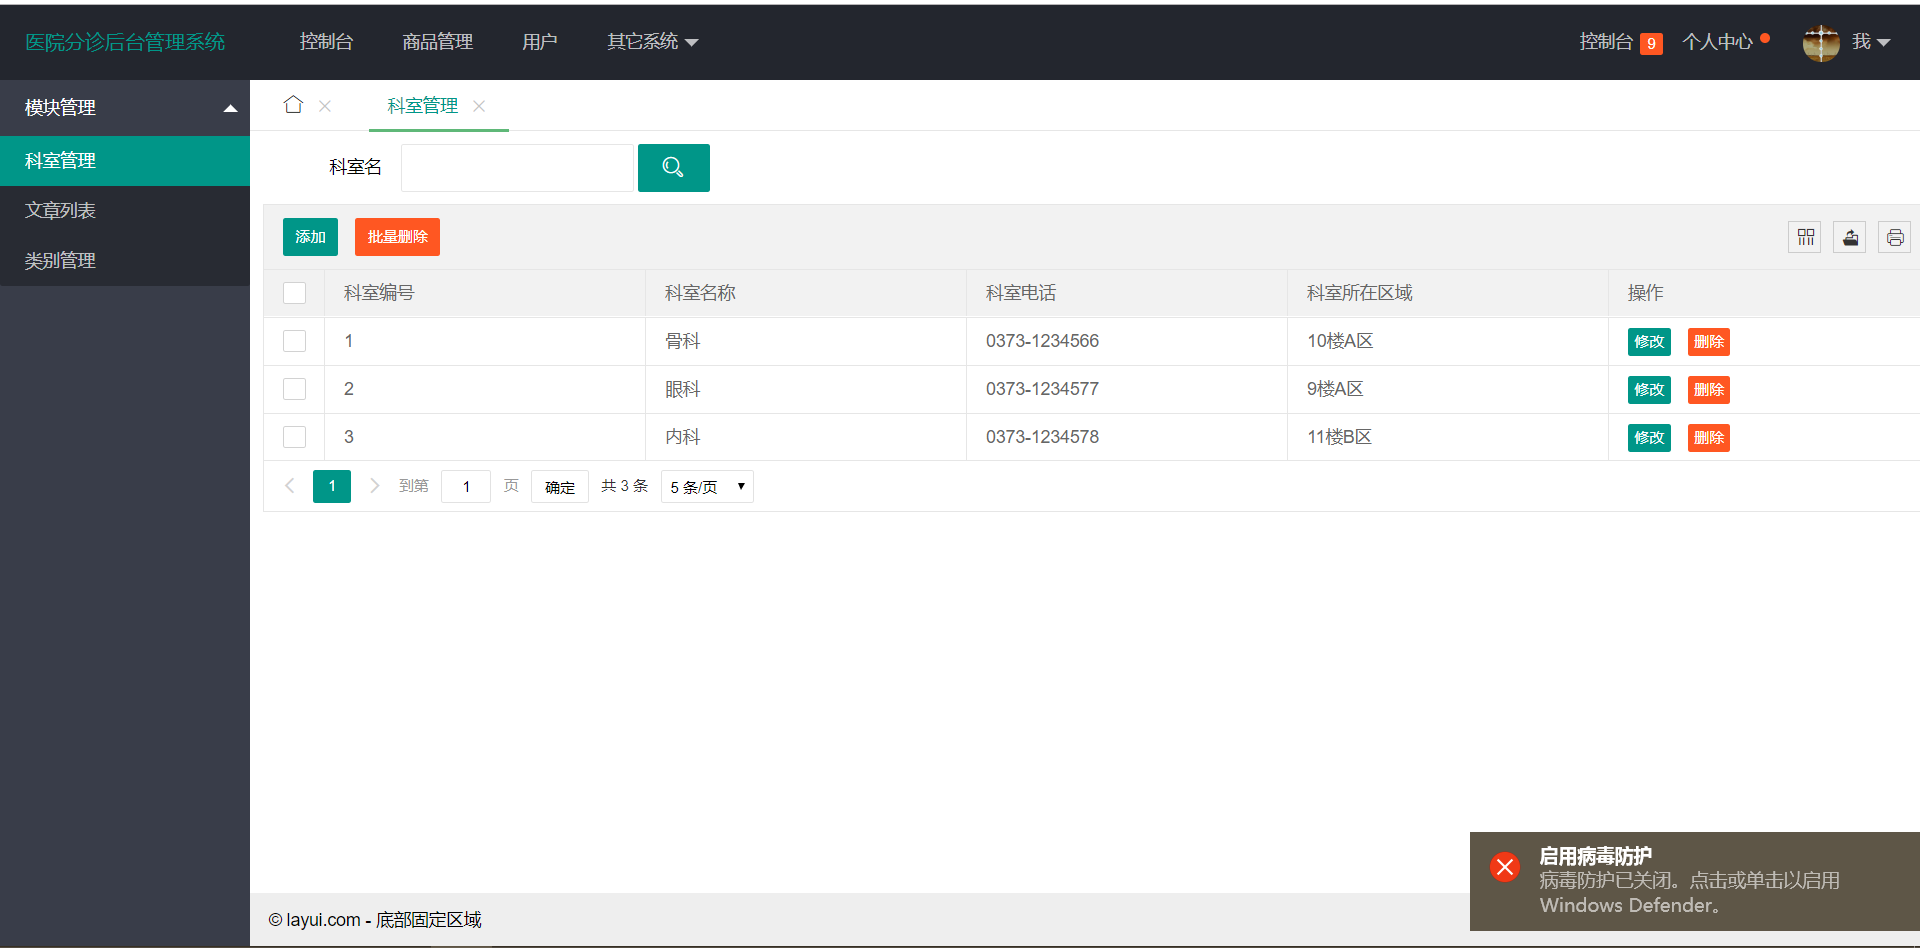Image resolution: width=1920 pixels, height=948 pixels.
Task: Dismiss the 启用病毒防护 notification with its X icon
Action: pyautogui.click(x=1505, y=866)
